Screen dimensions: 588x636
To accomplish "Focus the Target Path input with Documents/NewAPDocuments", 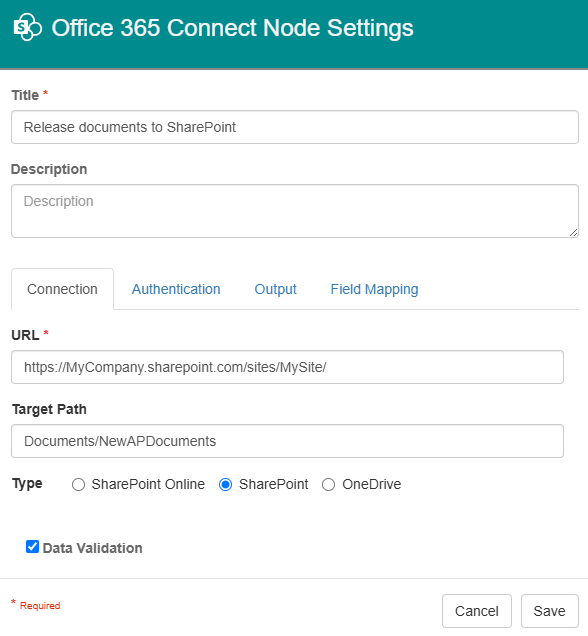I will (288, 441).
